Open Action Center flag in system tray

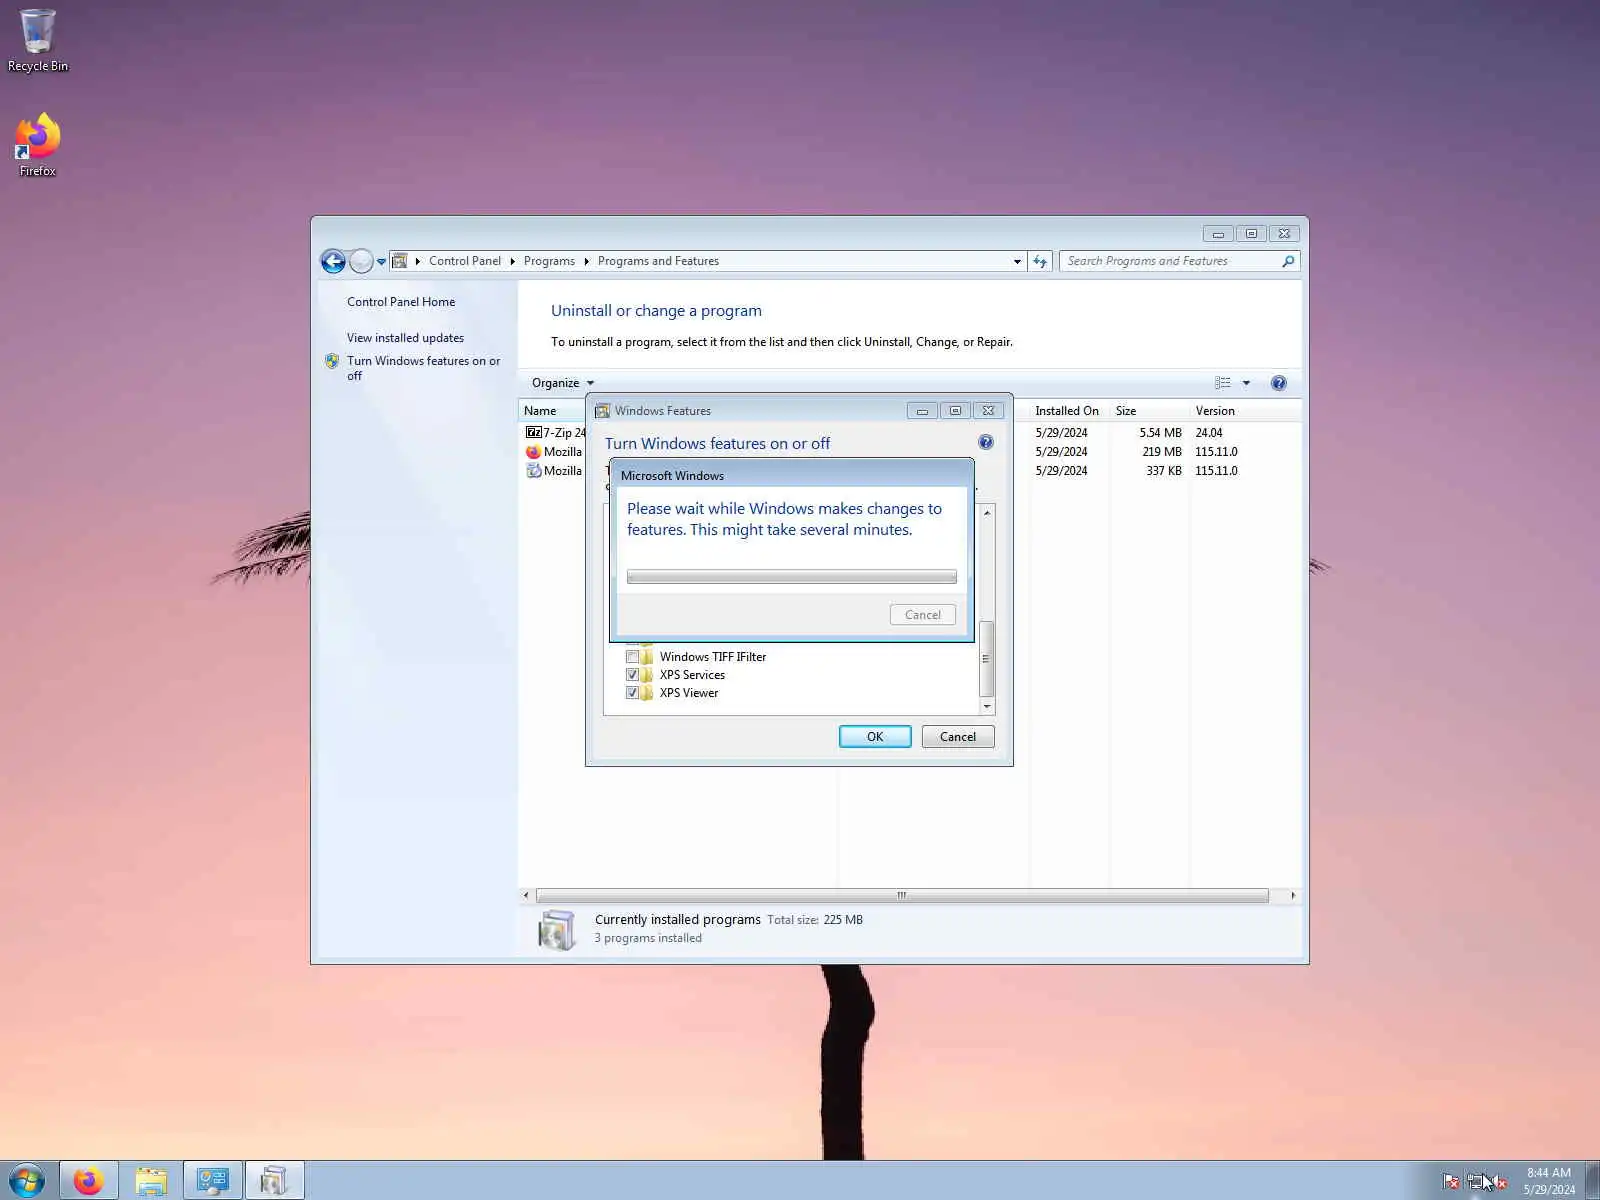click(x=1451, y=1182)
